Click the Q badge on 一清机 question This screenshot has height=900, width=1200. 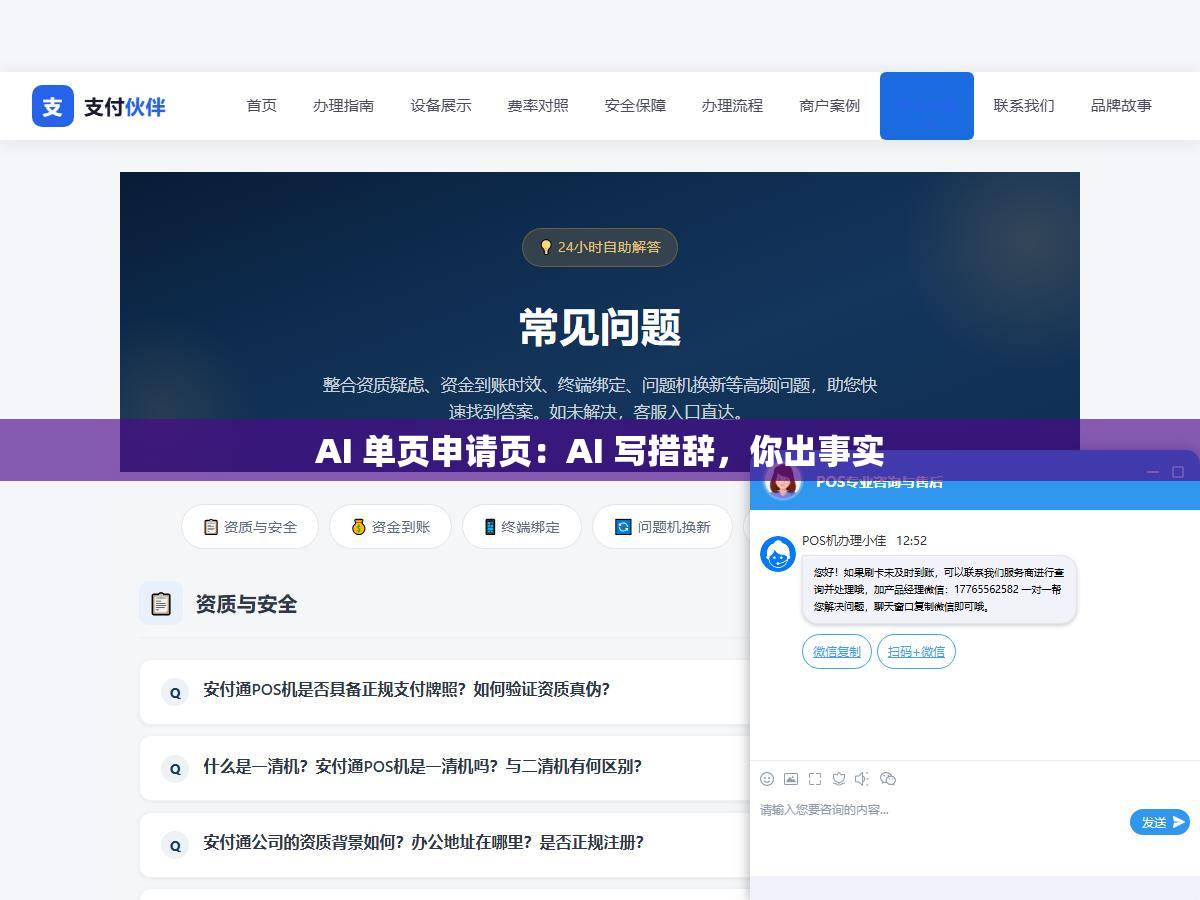tap(175, 769)
